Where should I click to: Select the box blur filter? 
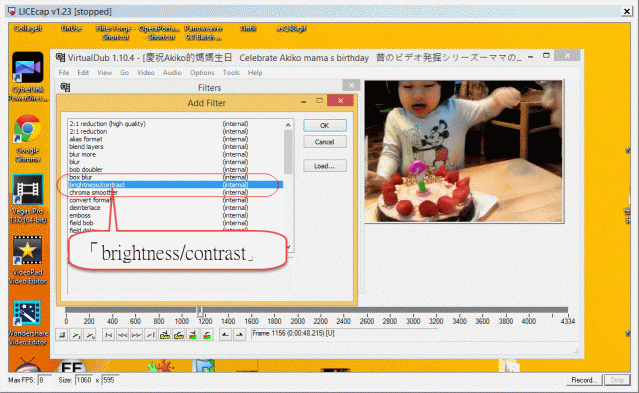pos(176,177)
